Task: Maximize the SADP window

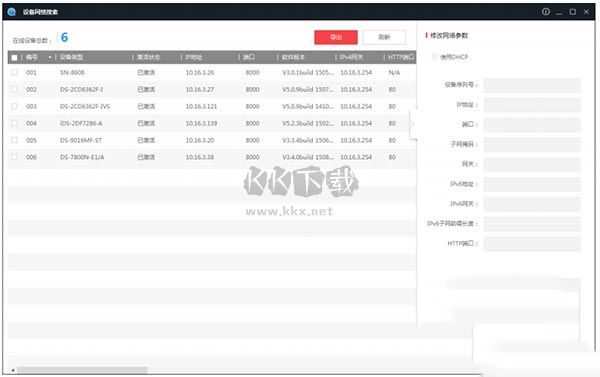Action: [572, 12]
